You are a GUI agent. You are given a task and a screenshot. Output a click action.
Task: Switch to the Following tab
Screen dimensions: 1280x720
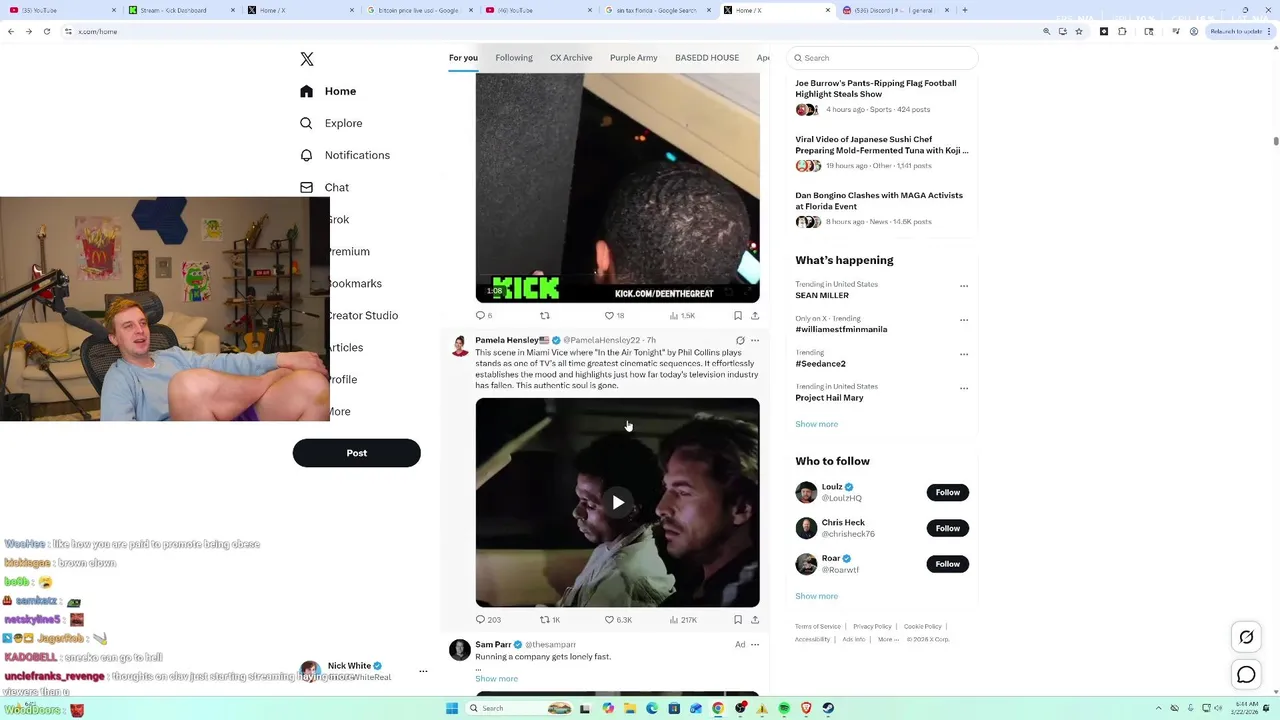point(514,58)
